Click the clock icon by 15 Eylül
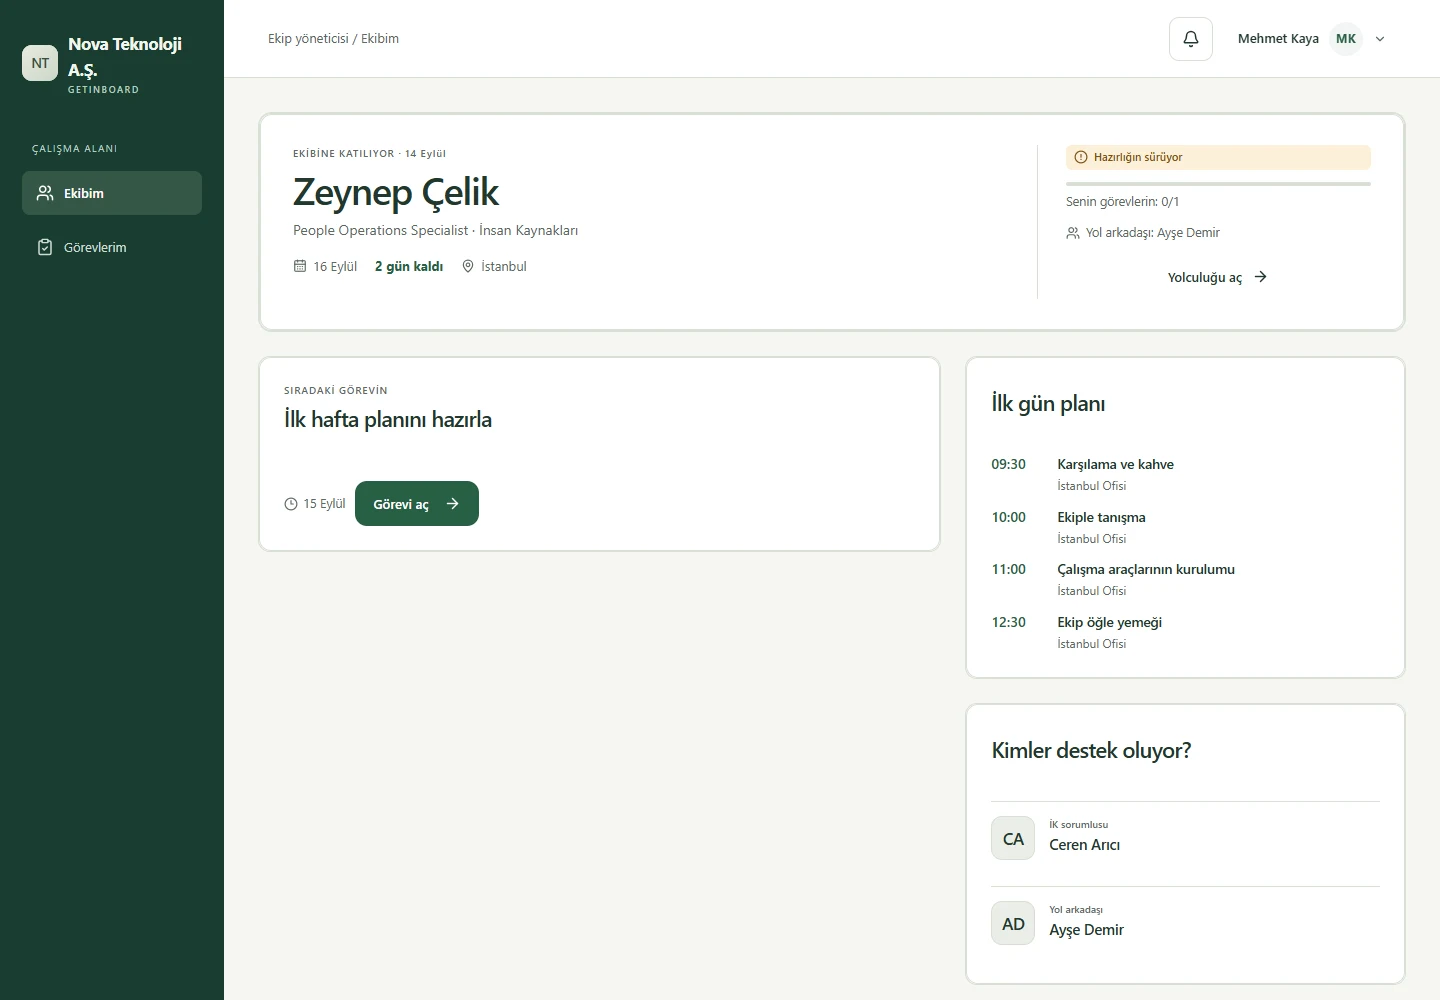The image size is (1440, 1000). click(x=291, y=504)
